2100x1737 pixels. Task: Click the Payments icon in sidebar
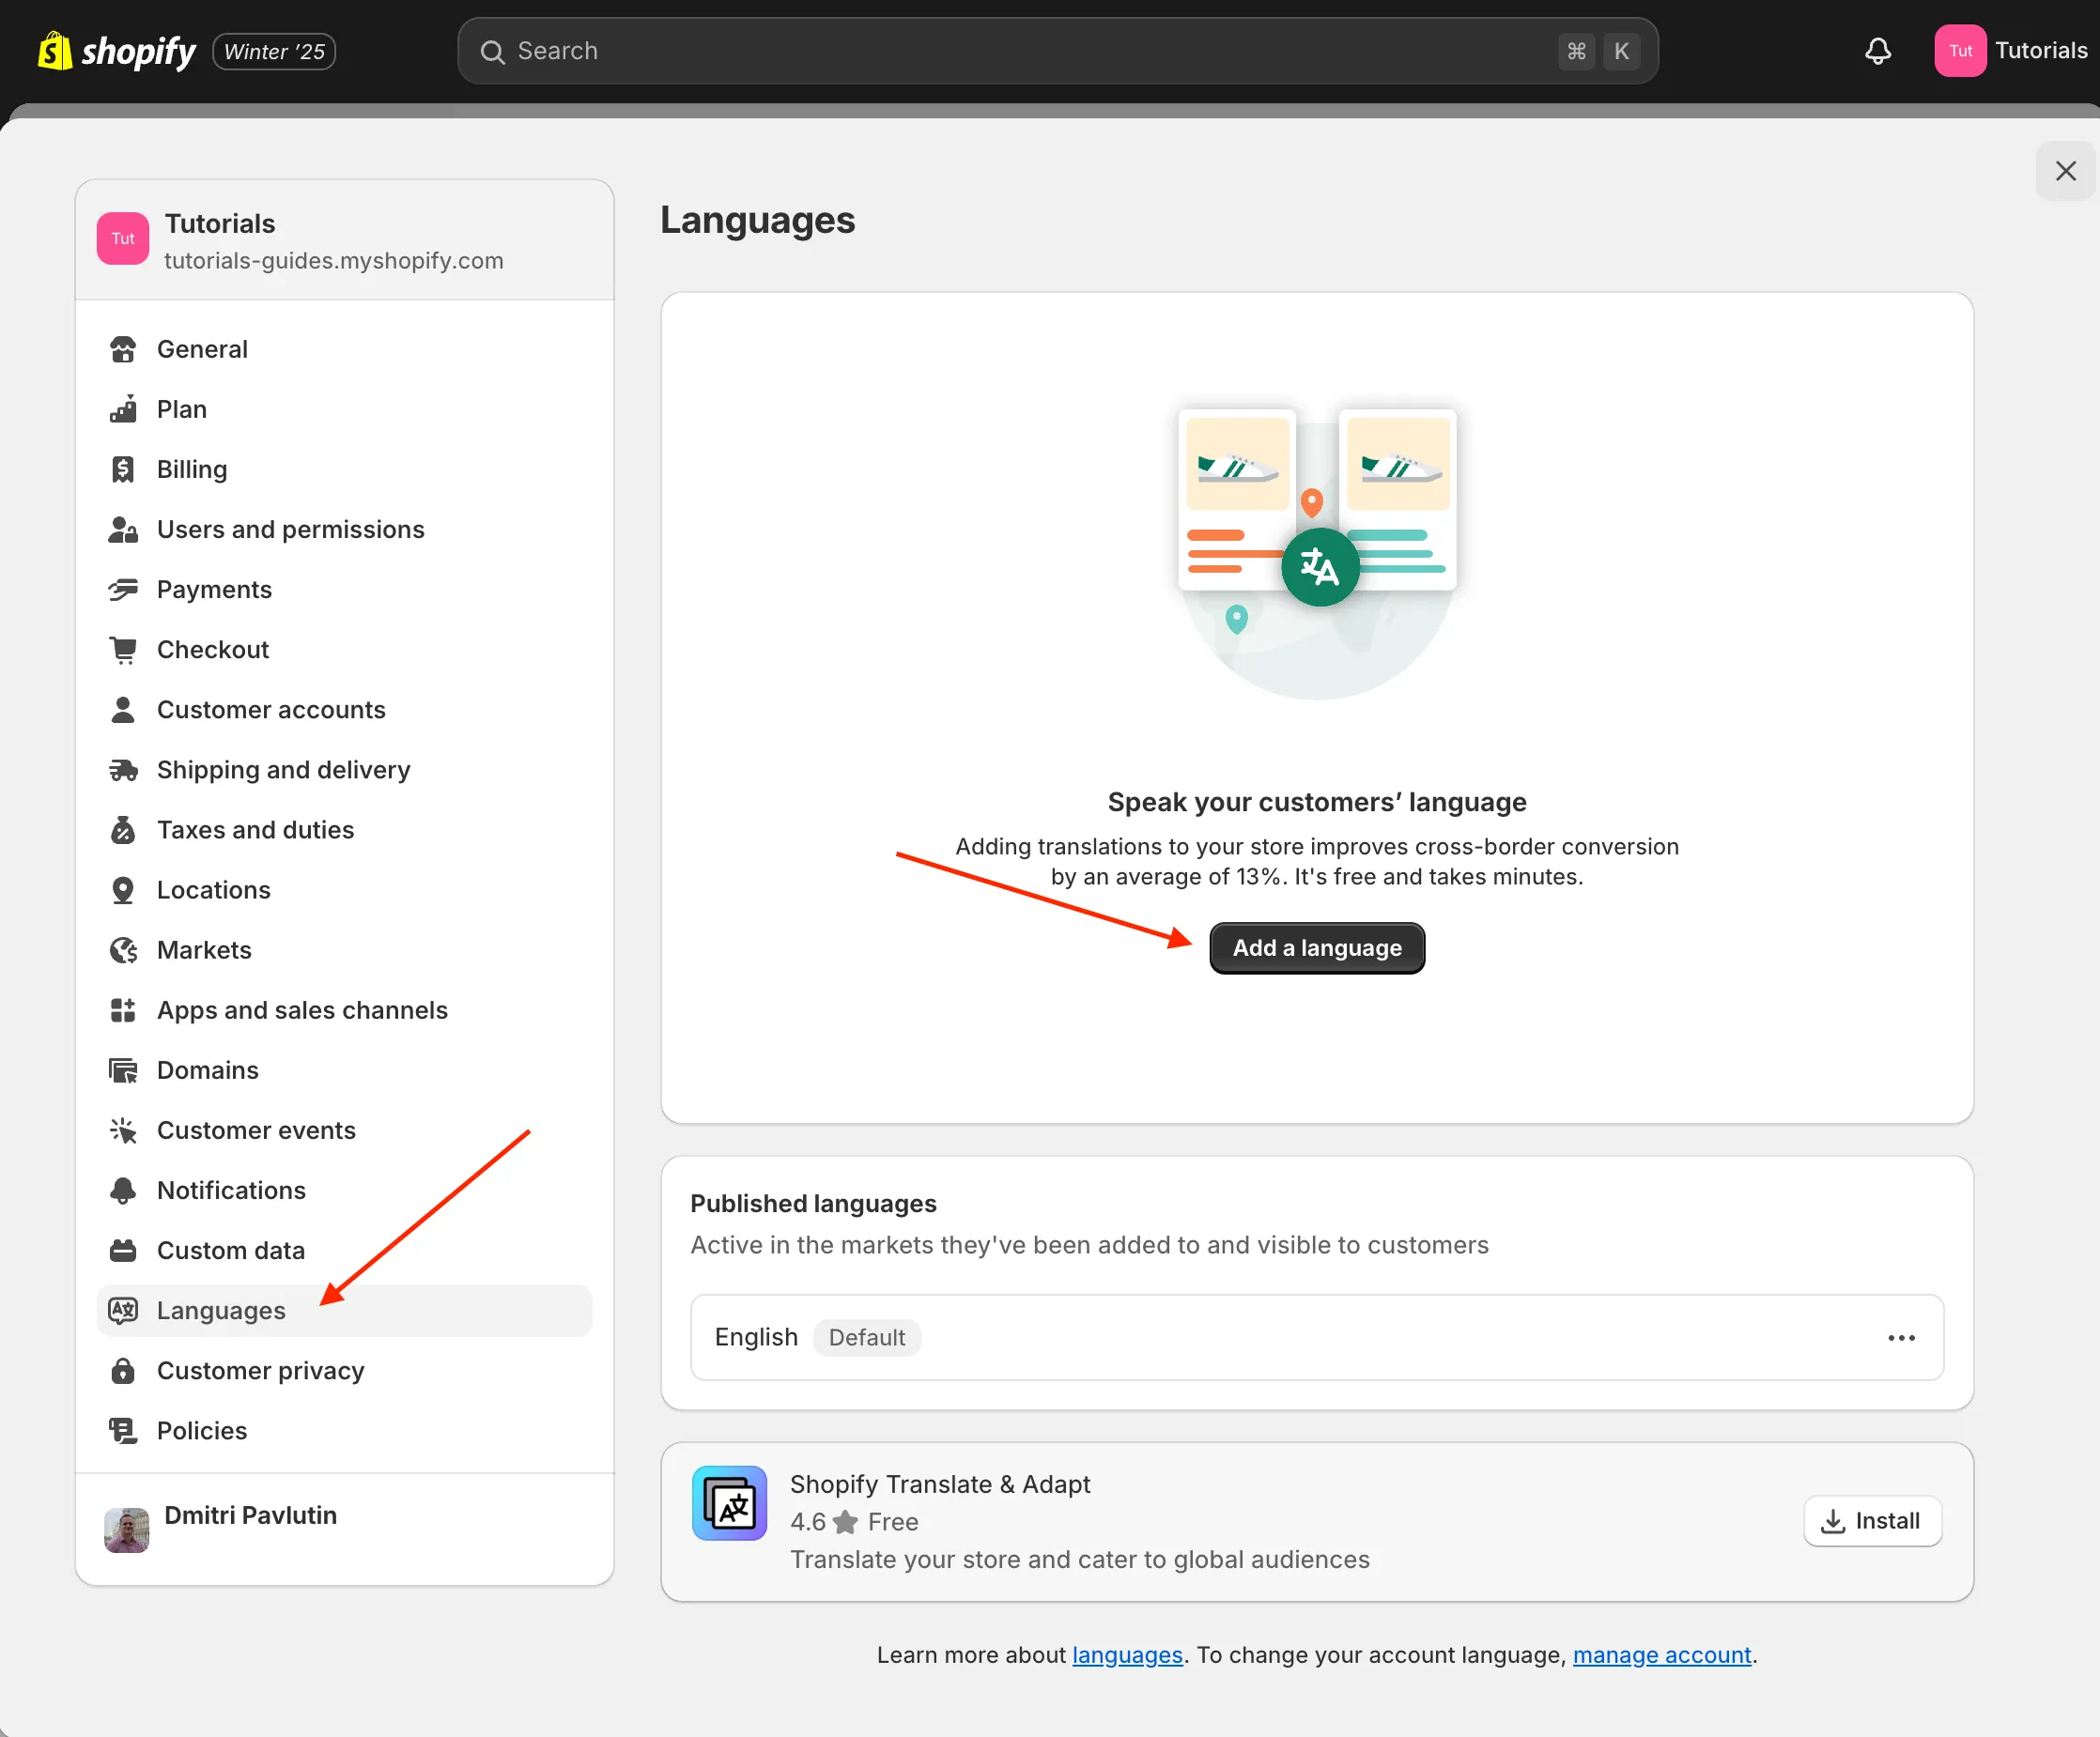pos(123,589)
